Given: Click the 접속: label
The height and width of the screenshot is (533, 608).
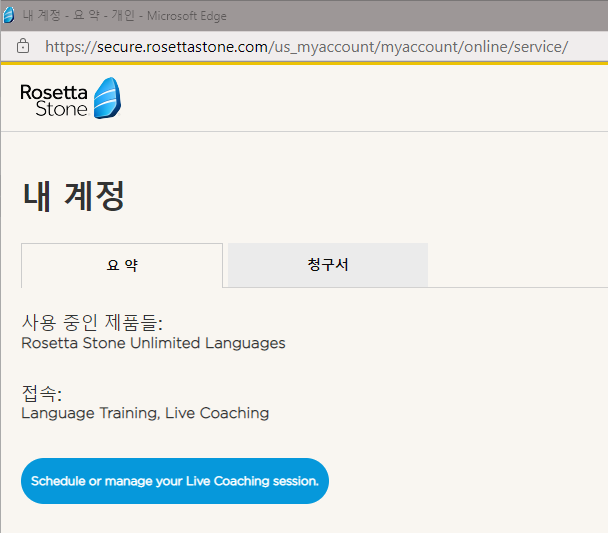Looking at the screenshot, I should click(x=42, y=393).
